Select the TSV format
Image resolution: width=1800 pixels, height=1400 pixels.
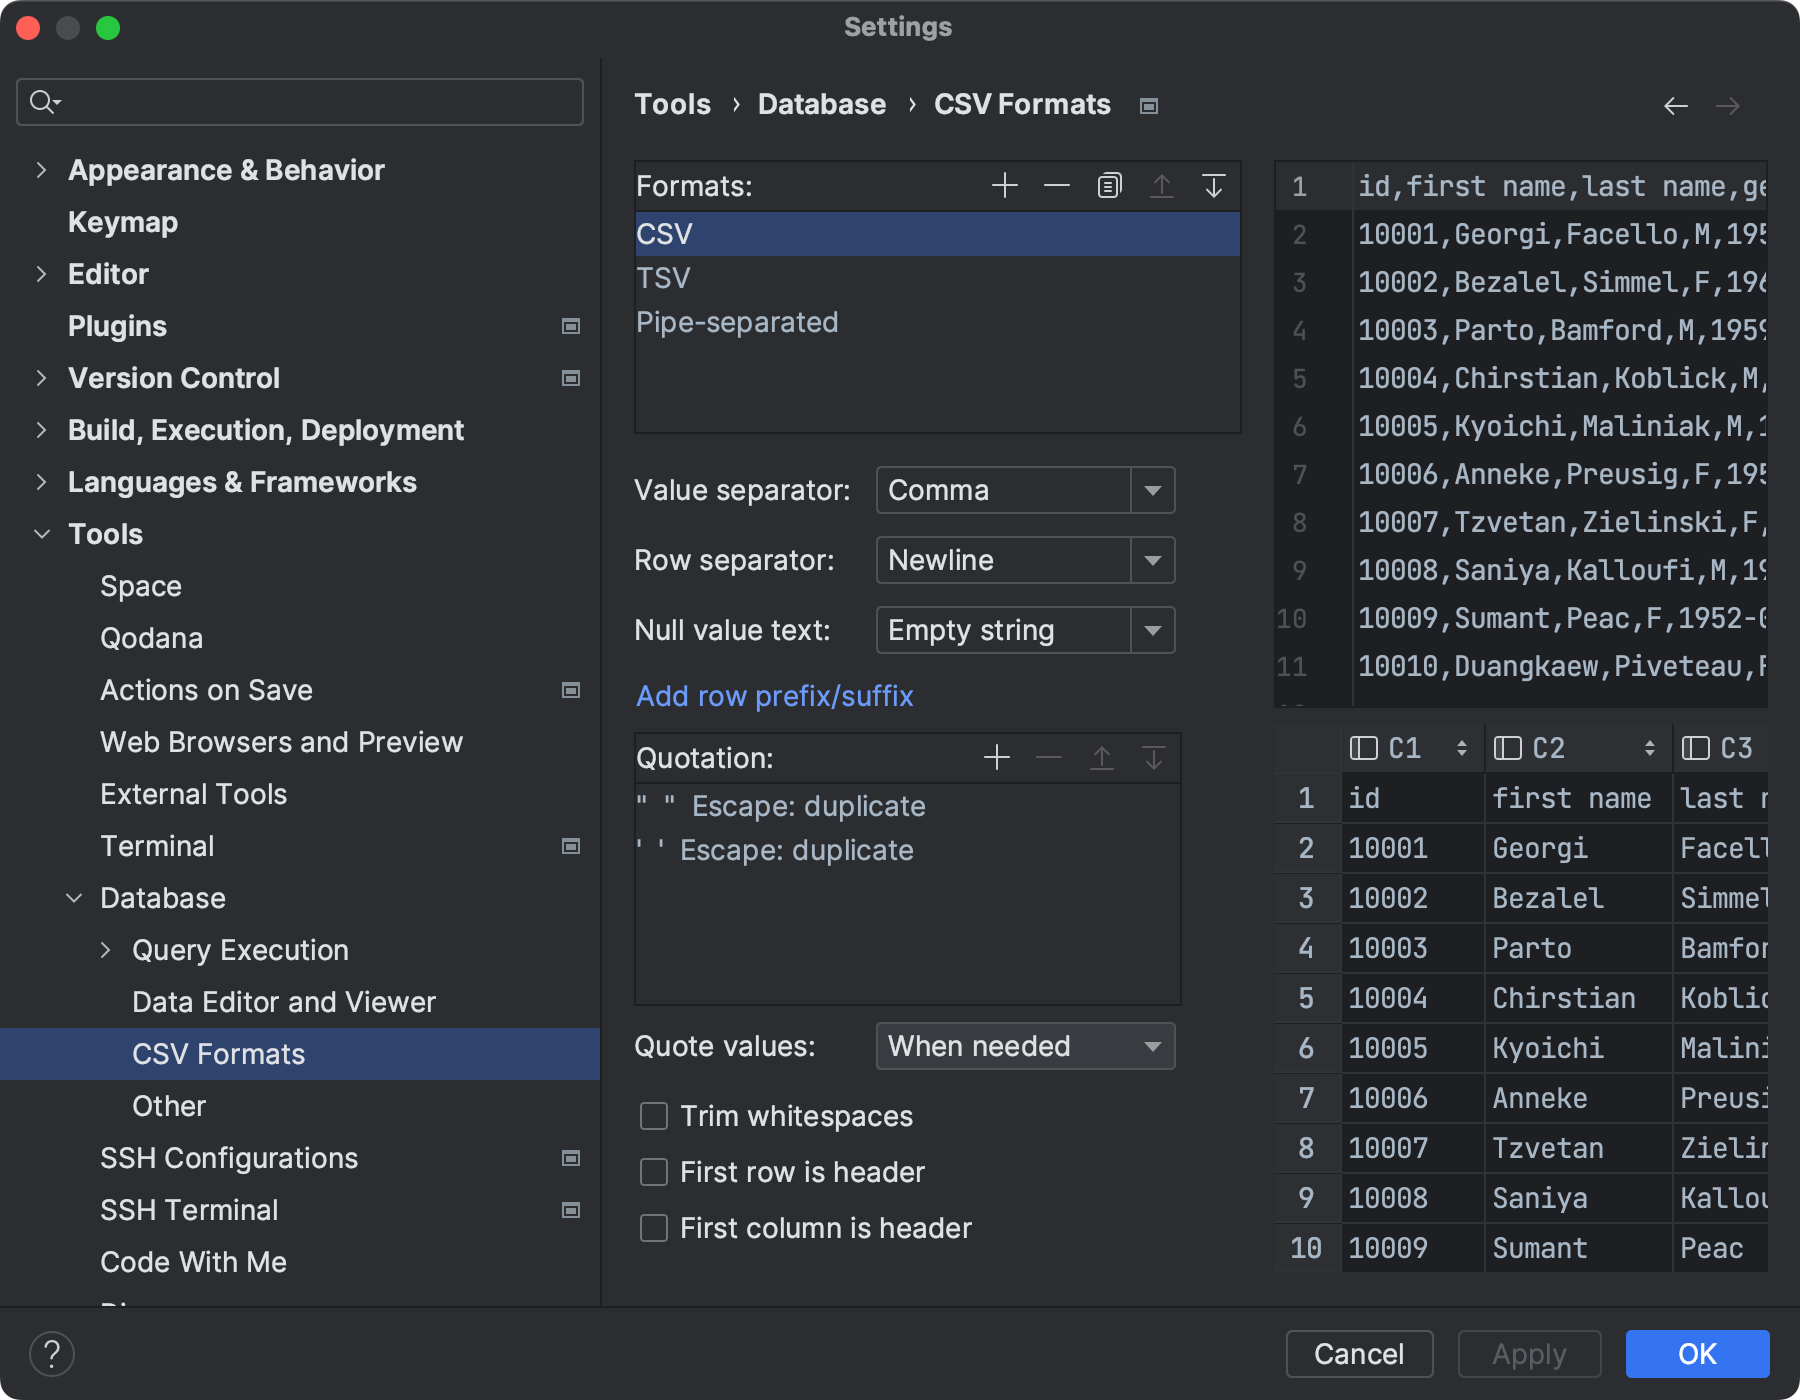(663, 277)
